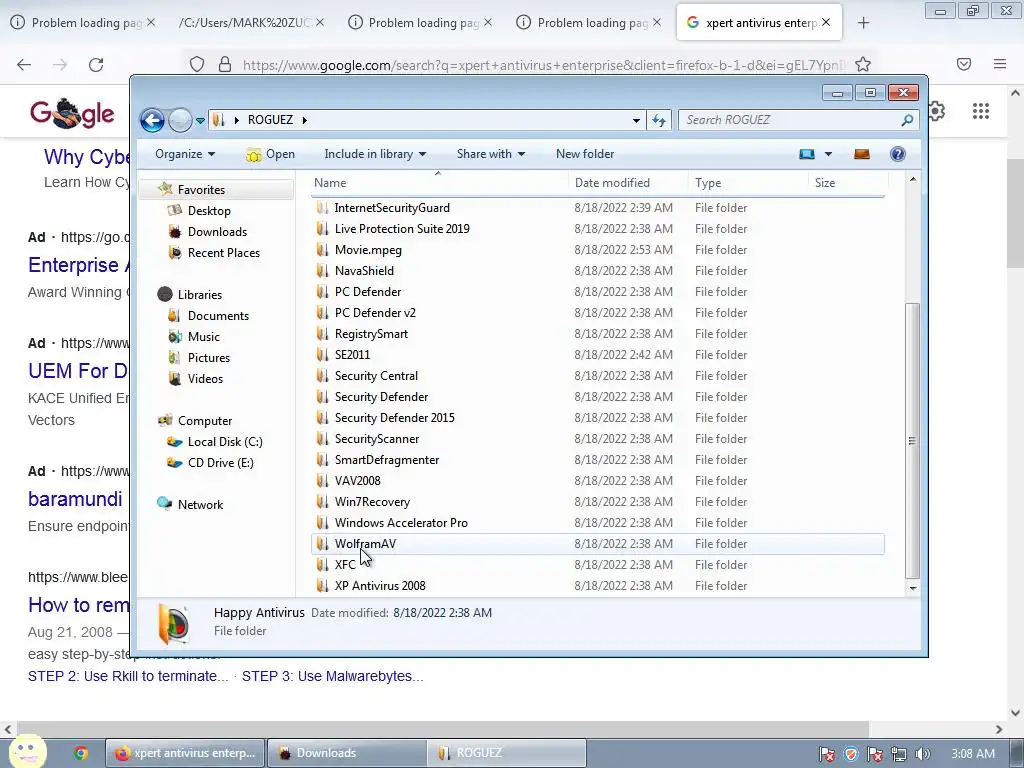
Task: Select Network in navigation pane
Action: pos(200,505)
